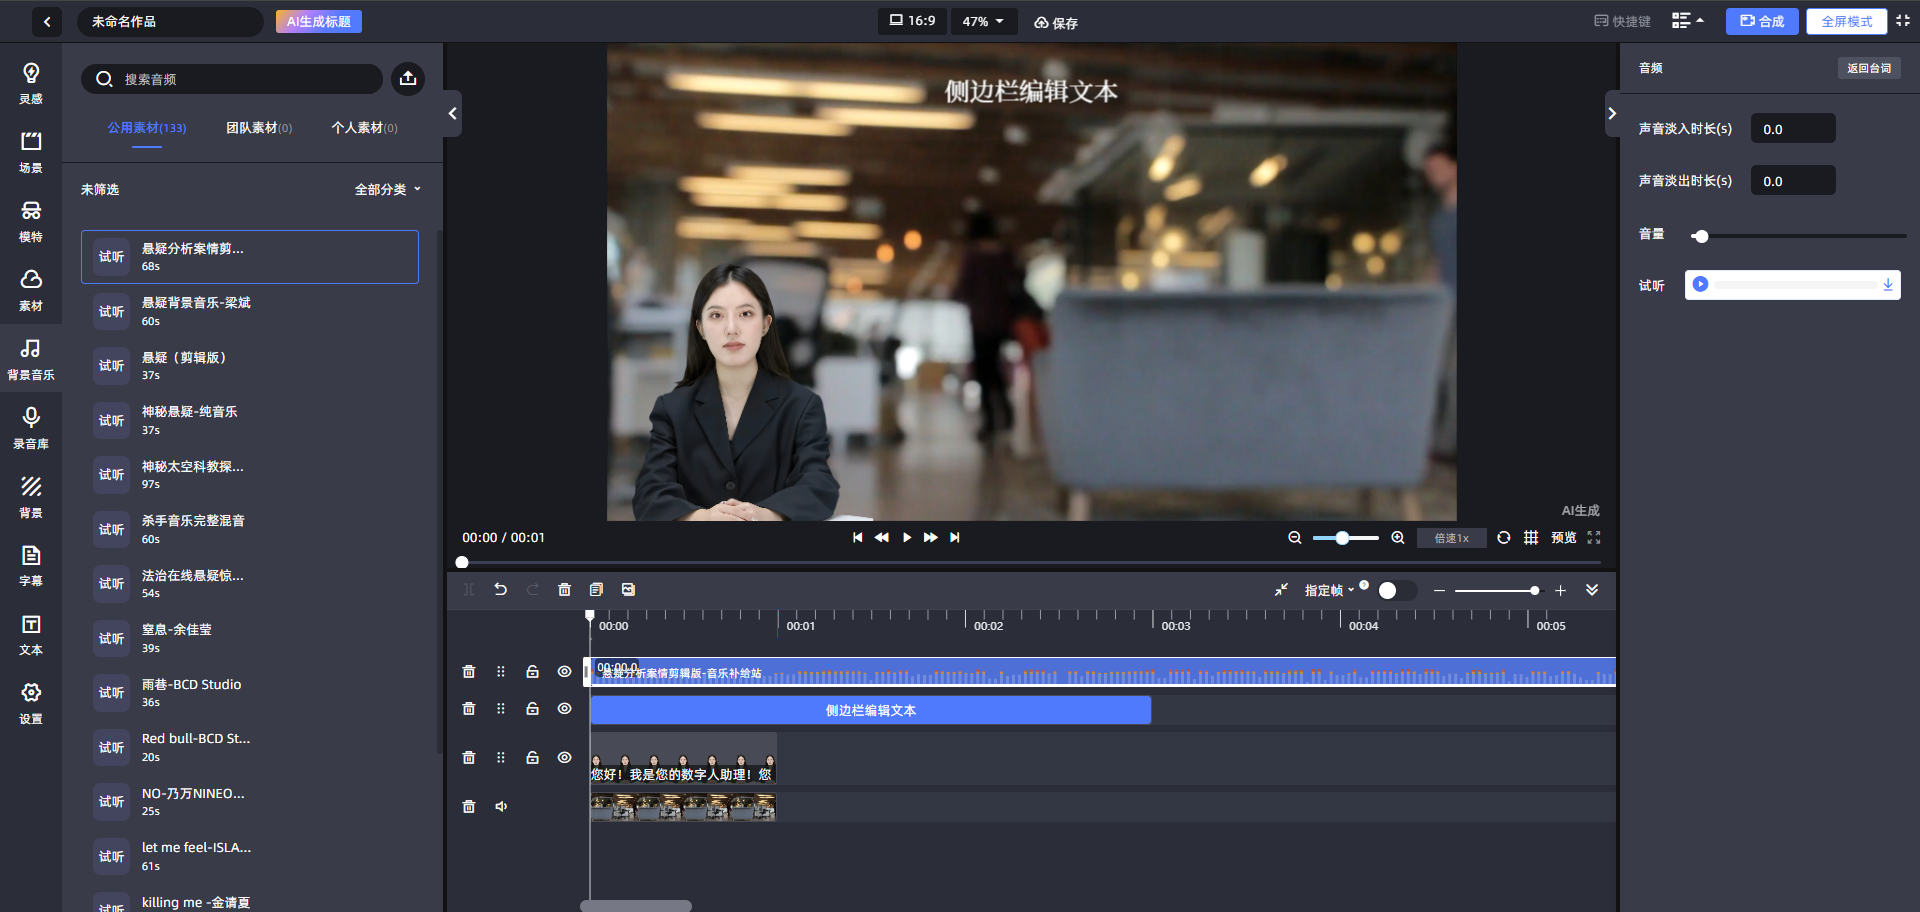The height and width of the screenshot is (912, 1920).
Task: Go back using the top-left arrow button
Action: (x=47, y=21)
